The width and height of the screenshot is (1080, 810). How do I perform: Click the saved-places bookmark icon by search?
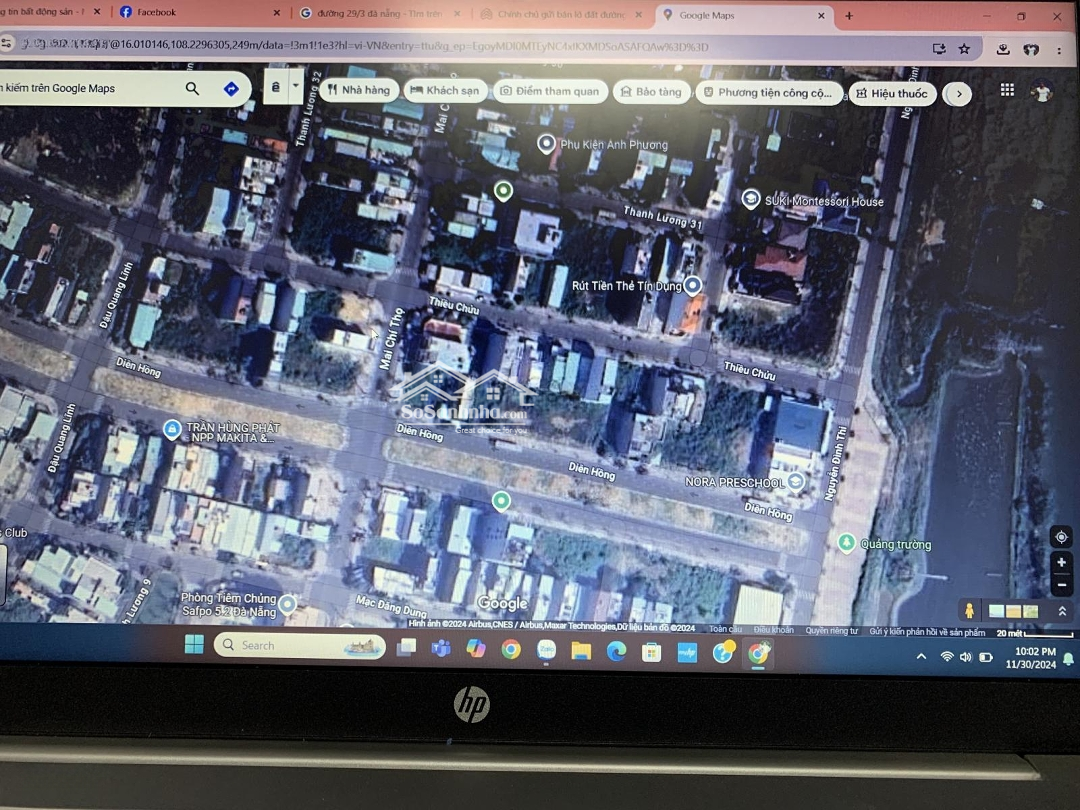click(276, 87)
